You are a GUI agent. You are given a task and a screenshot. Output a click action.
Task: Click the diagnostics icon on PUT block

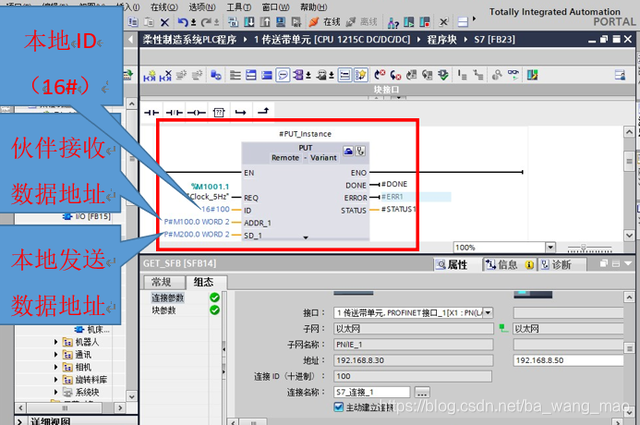coord(360,151)
